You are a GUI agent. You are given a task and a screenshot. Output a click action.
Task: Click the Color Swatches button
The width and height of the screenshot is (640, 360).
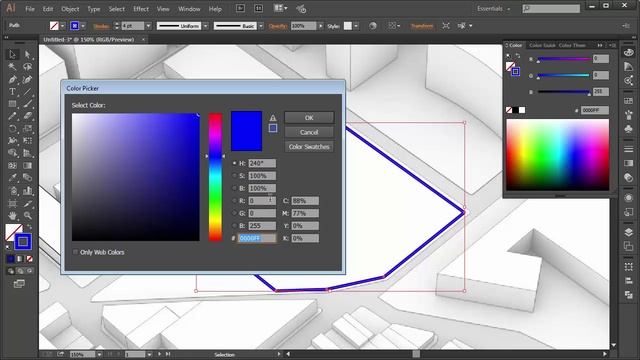pyautogui.click(x=309, y=147)
